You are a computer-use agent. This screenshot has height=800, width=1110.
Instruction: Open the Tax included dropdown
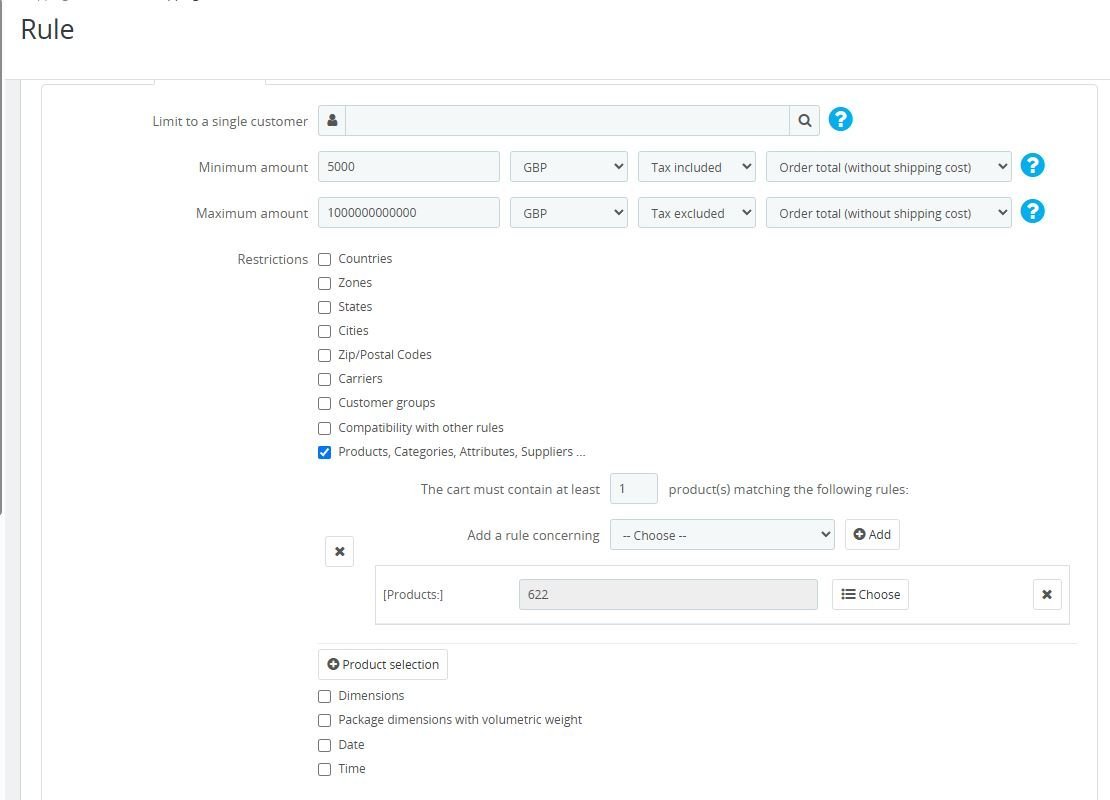(x=697, y=167)
